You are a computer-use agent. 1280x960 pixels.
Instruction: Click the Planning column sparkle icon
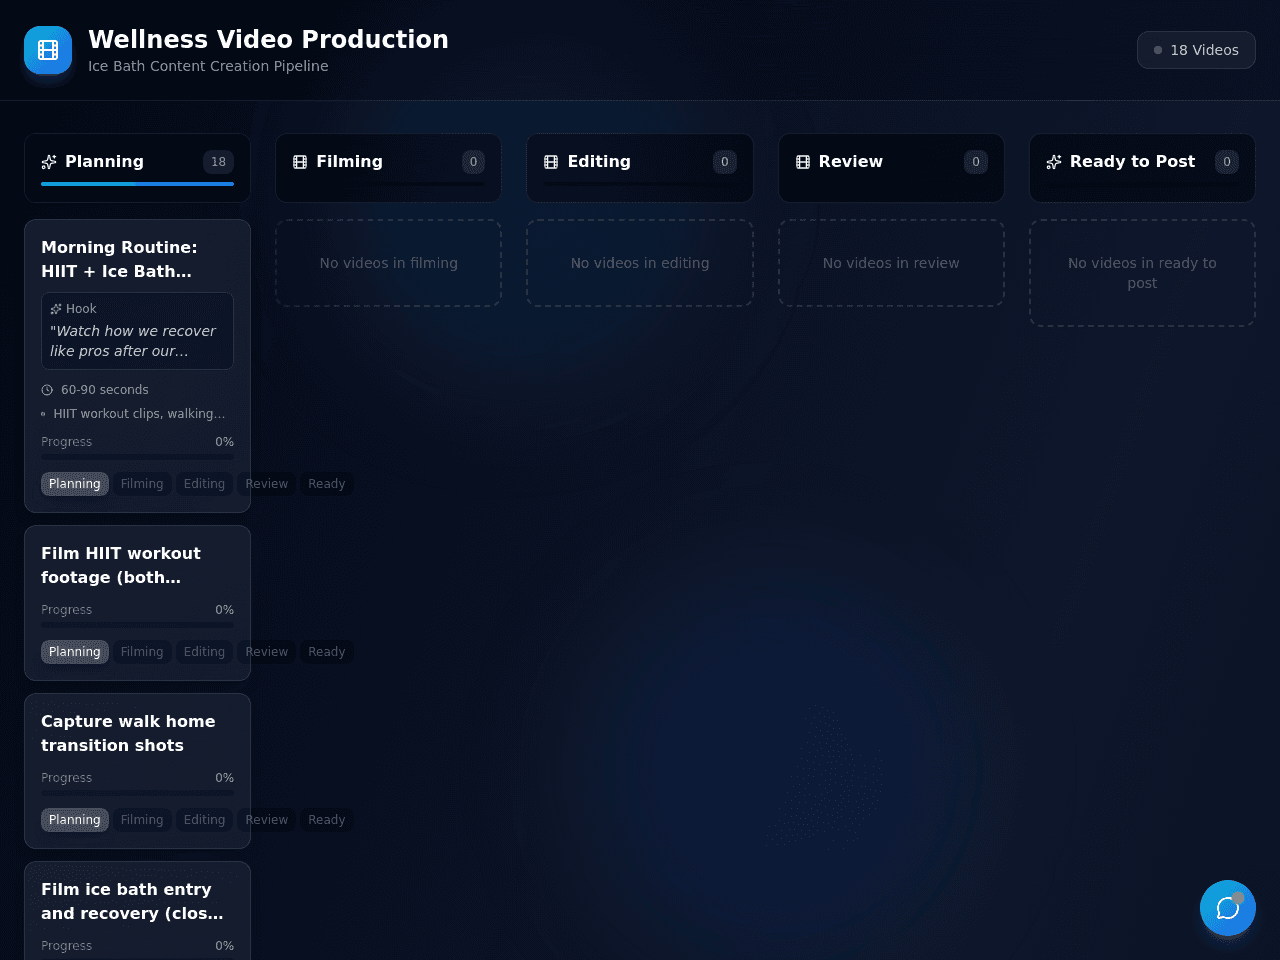(49, 162)
